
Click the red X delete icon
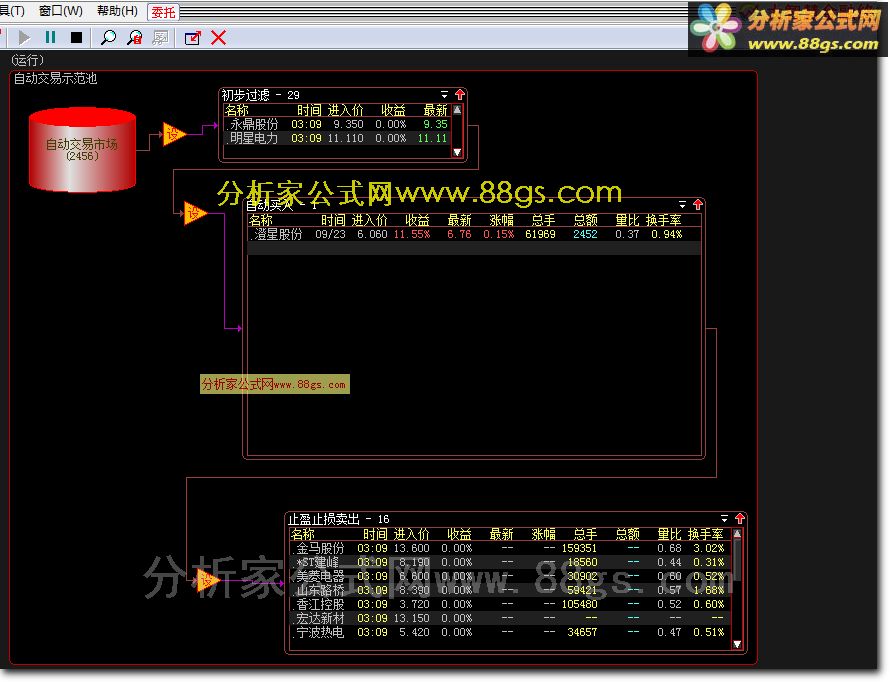[x=219, y=38]
